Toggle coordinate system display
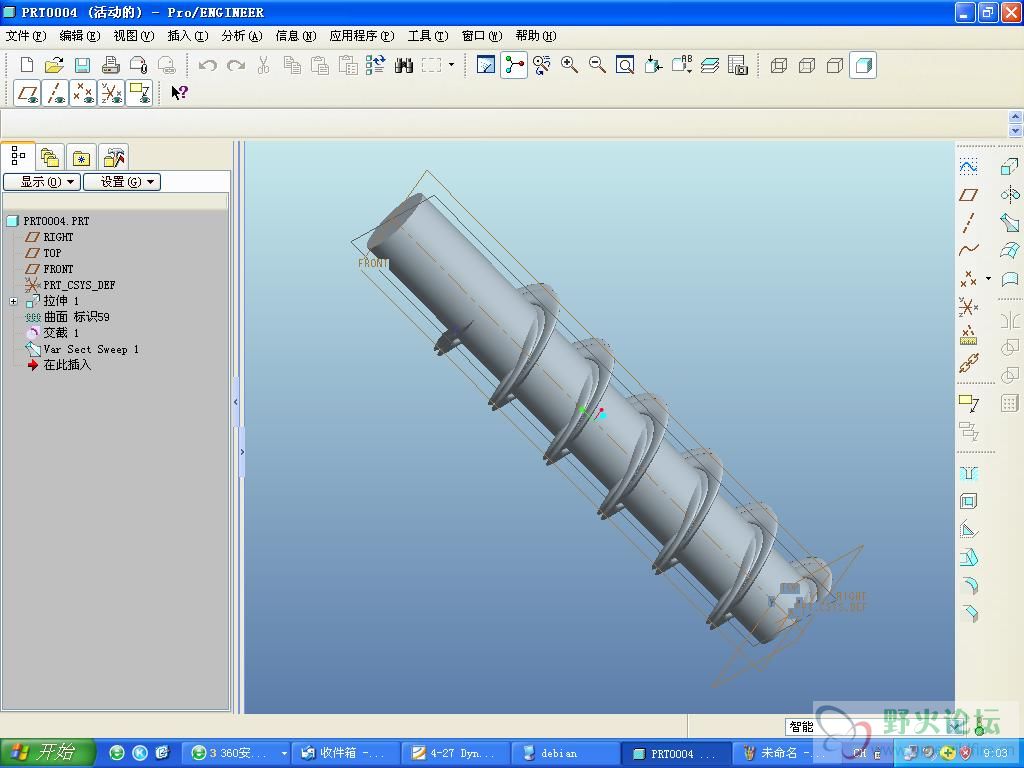 pos(111,93)
